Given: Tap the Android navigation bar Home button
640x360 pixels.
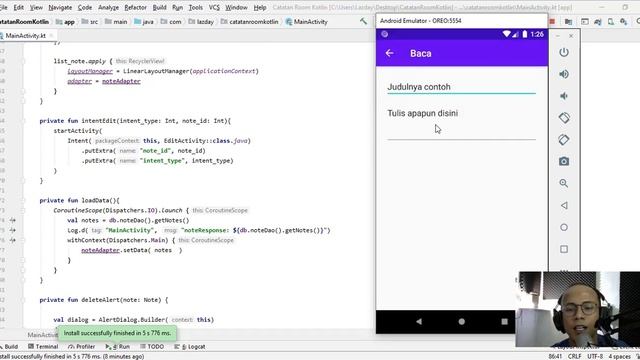Looking at the screenshot, I should [462, 322].
